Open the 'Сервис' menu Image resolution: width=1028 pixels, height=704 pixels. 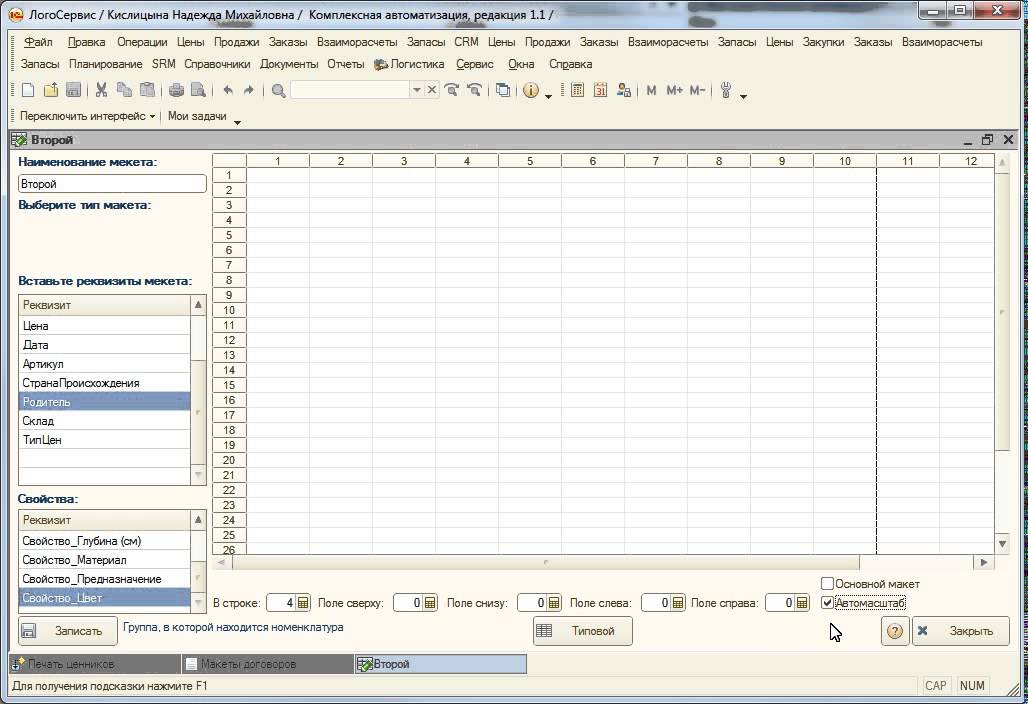pos(475,64)
